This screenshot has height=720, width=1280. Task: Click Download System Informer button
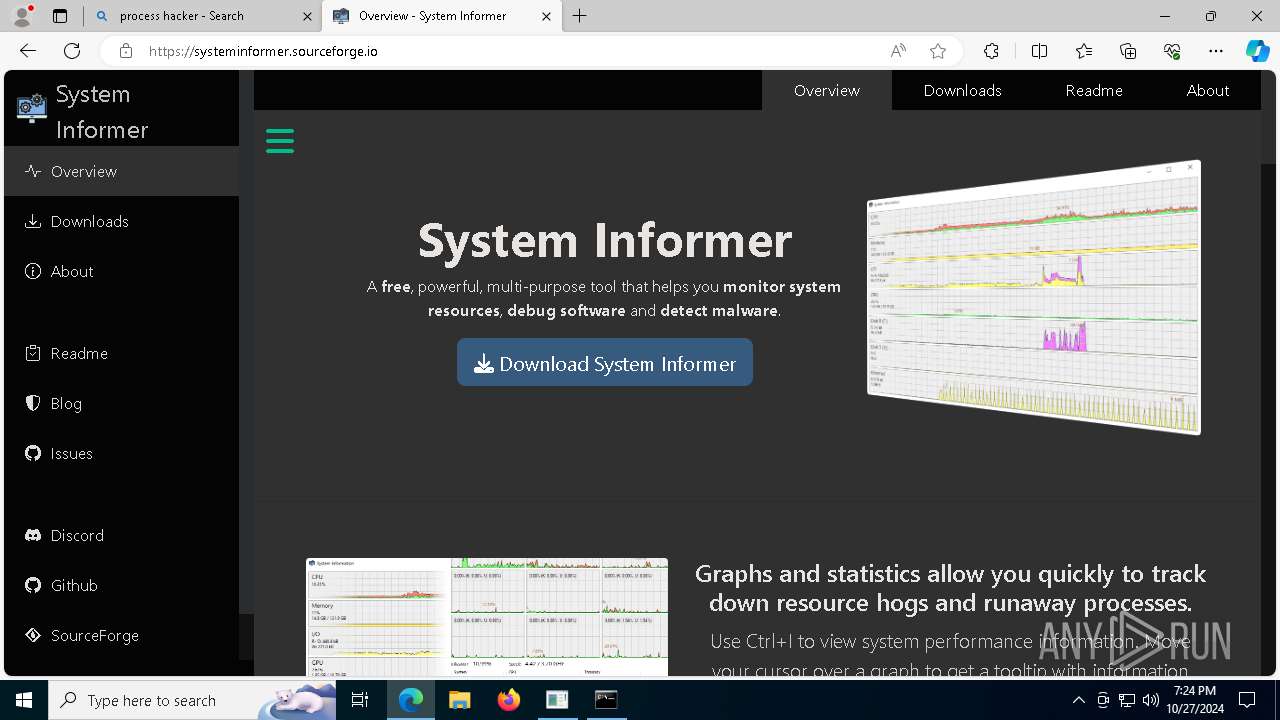605,363
